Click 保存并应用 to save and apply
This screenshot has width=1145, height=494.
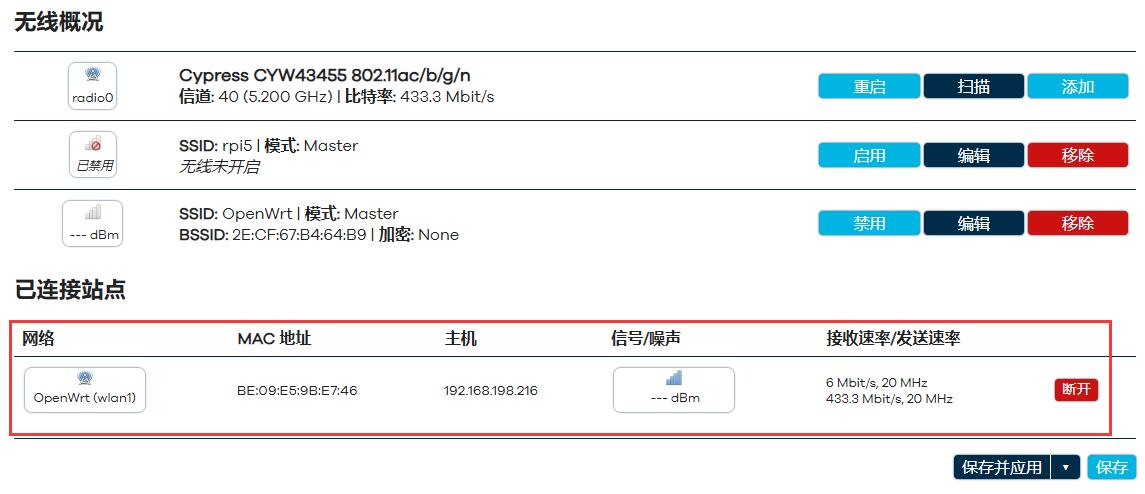pos(1002,467)
